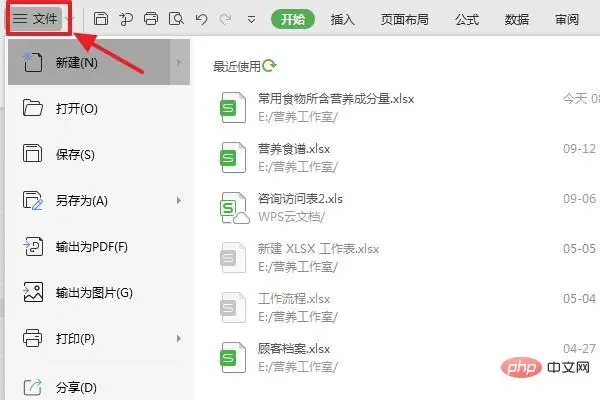Choose 另存为(A) menu entry
The width and height of the screenshot is (600, 400).
pos(99,201)
